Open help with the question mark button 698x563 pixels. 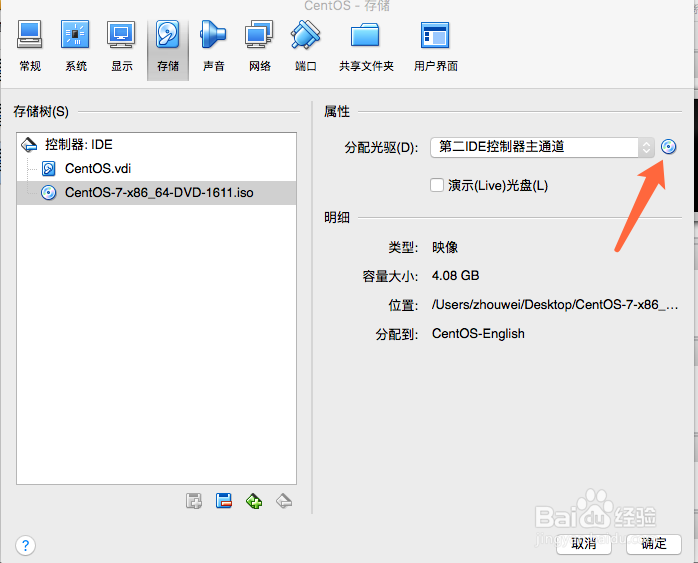tap(25, 545)
